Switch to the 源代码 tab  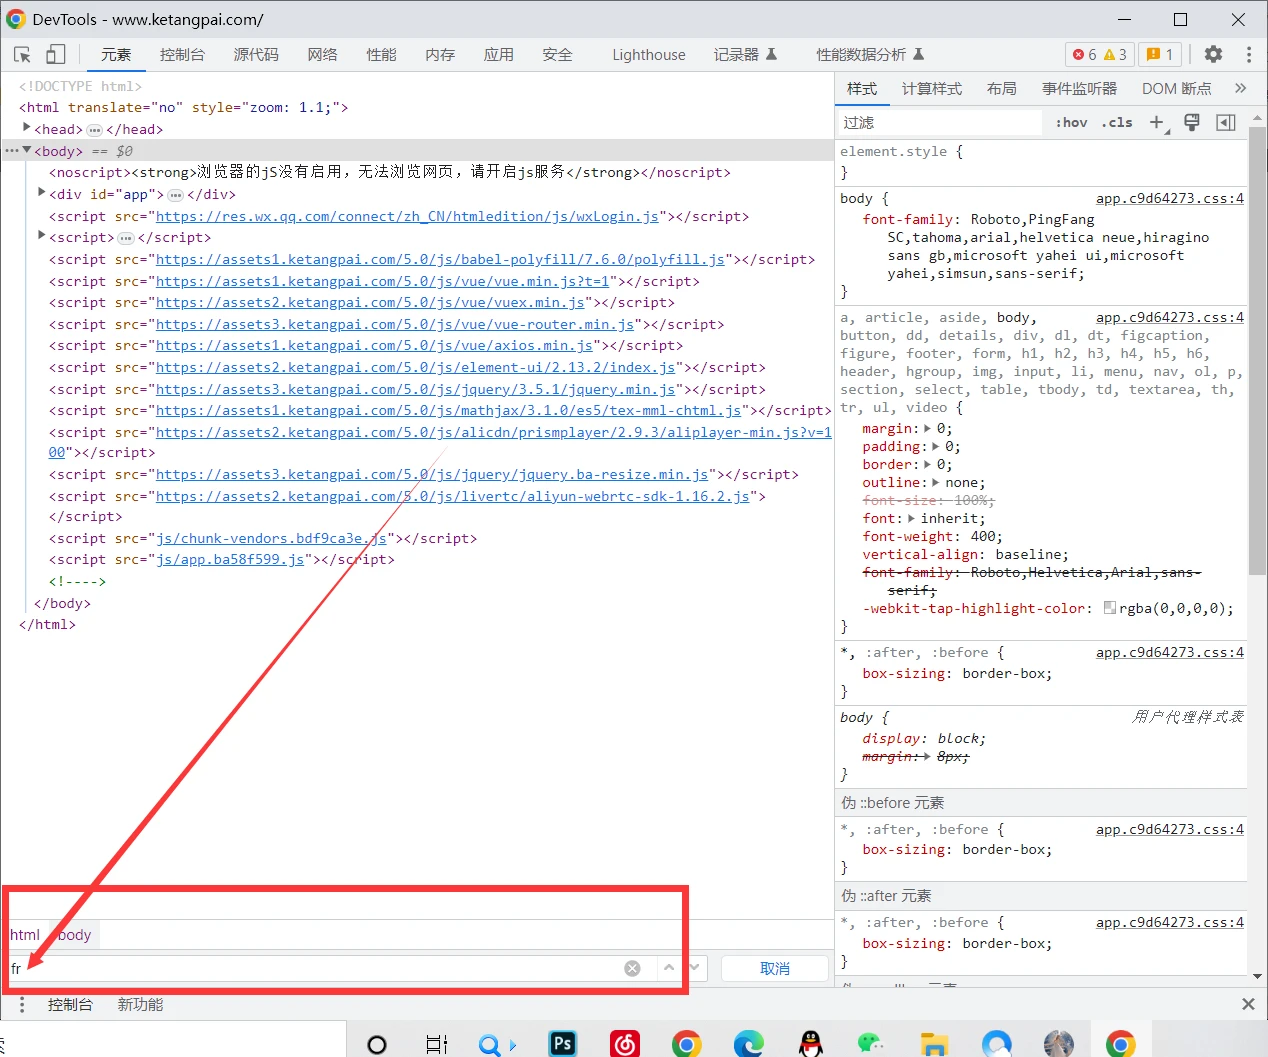tap(256, 55)
